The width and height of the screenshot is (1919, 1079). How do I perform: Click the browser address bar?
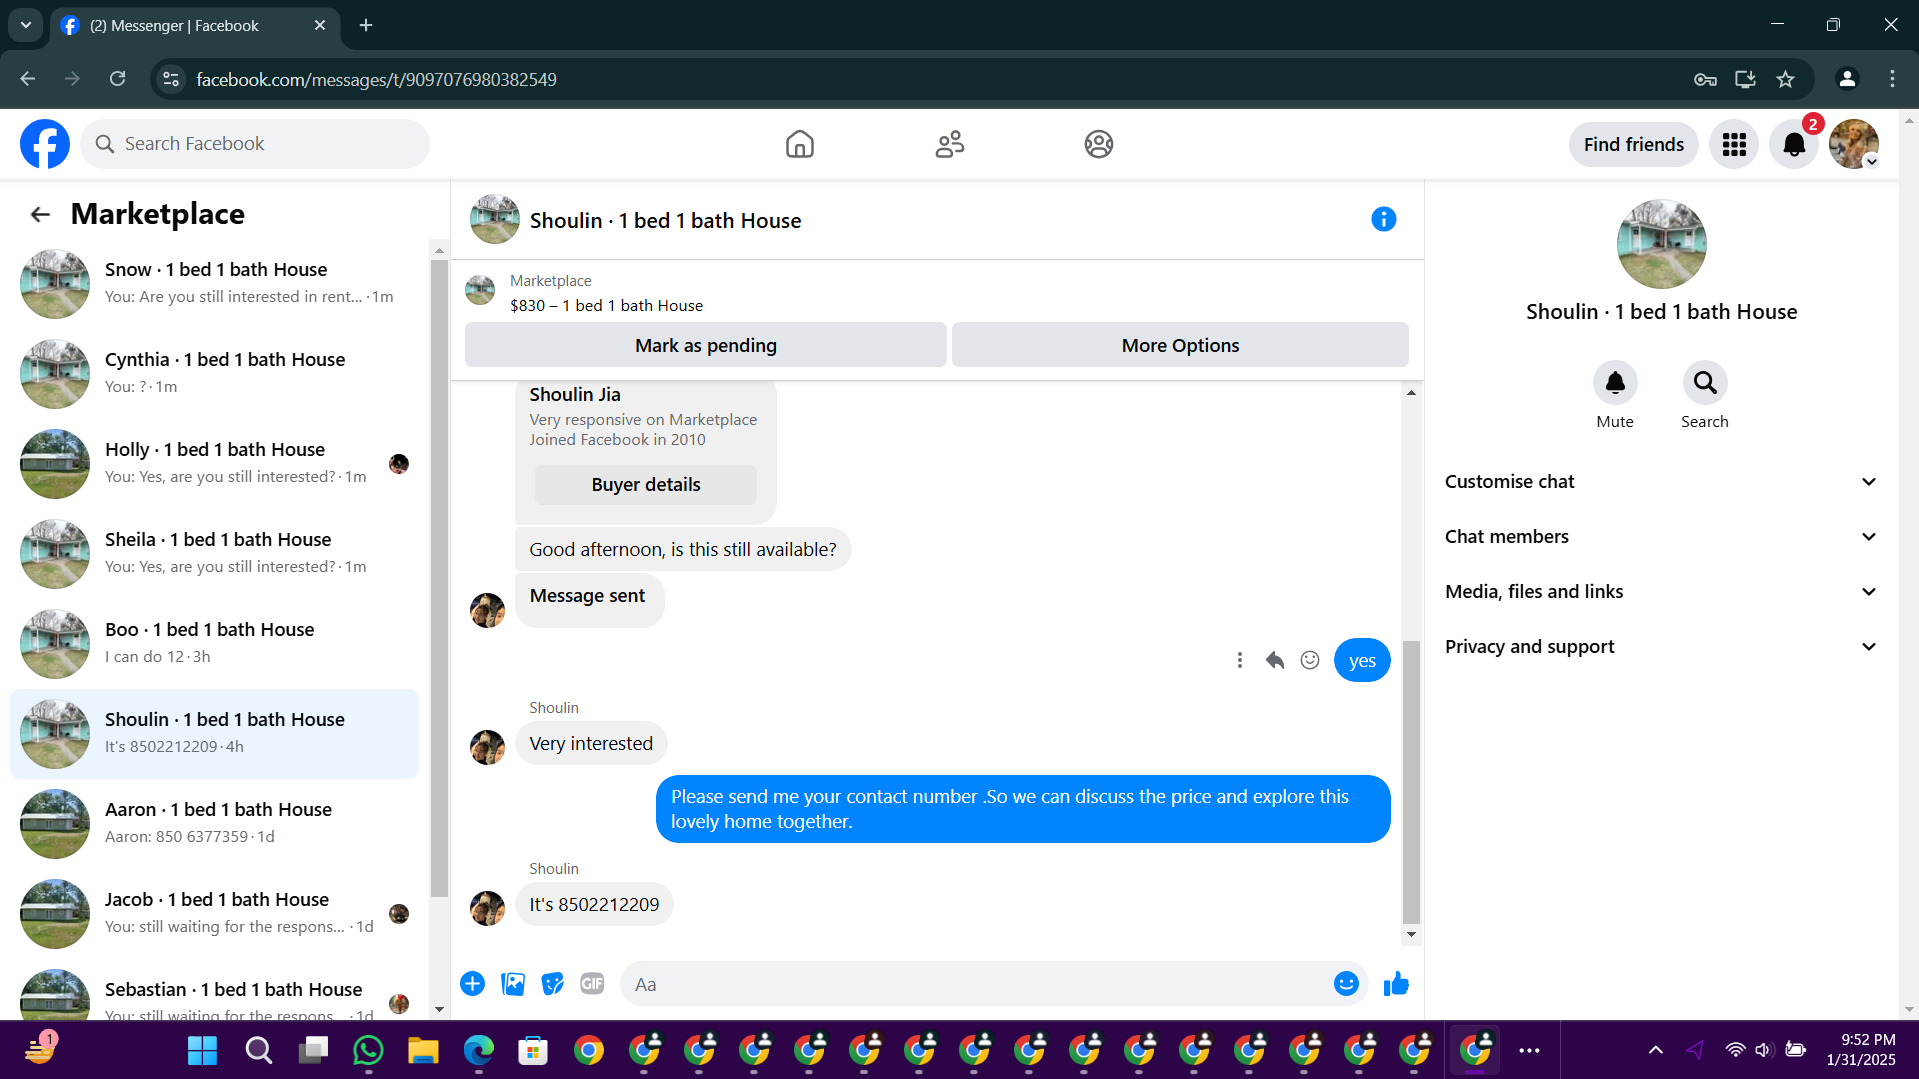click(930, 79)
